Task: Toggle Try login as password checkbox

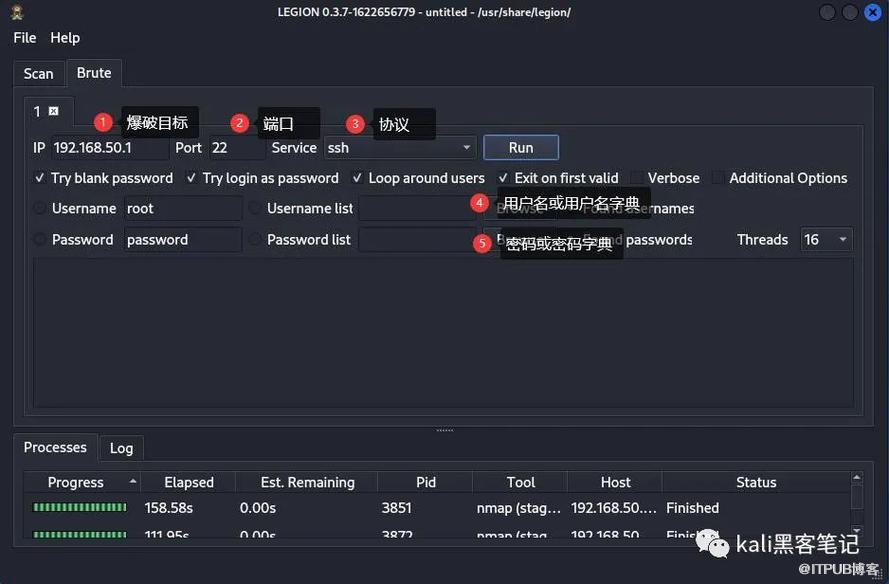Action: (191, 178)
